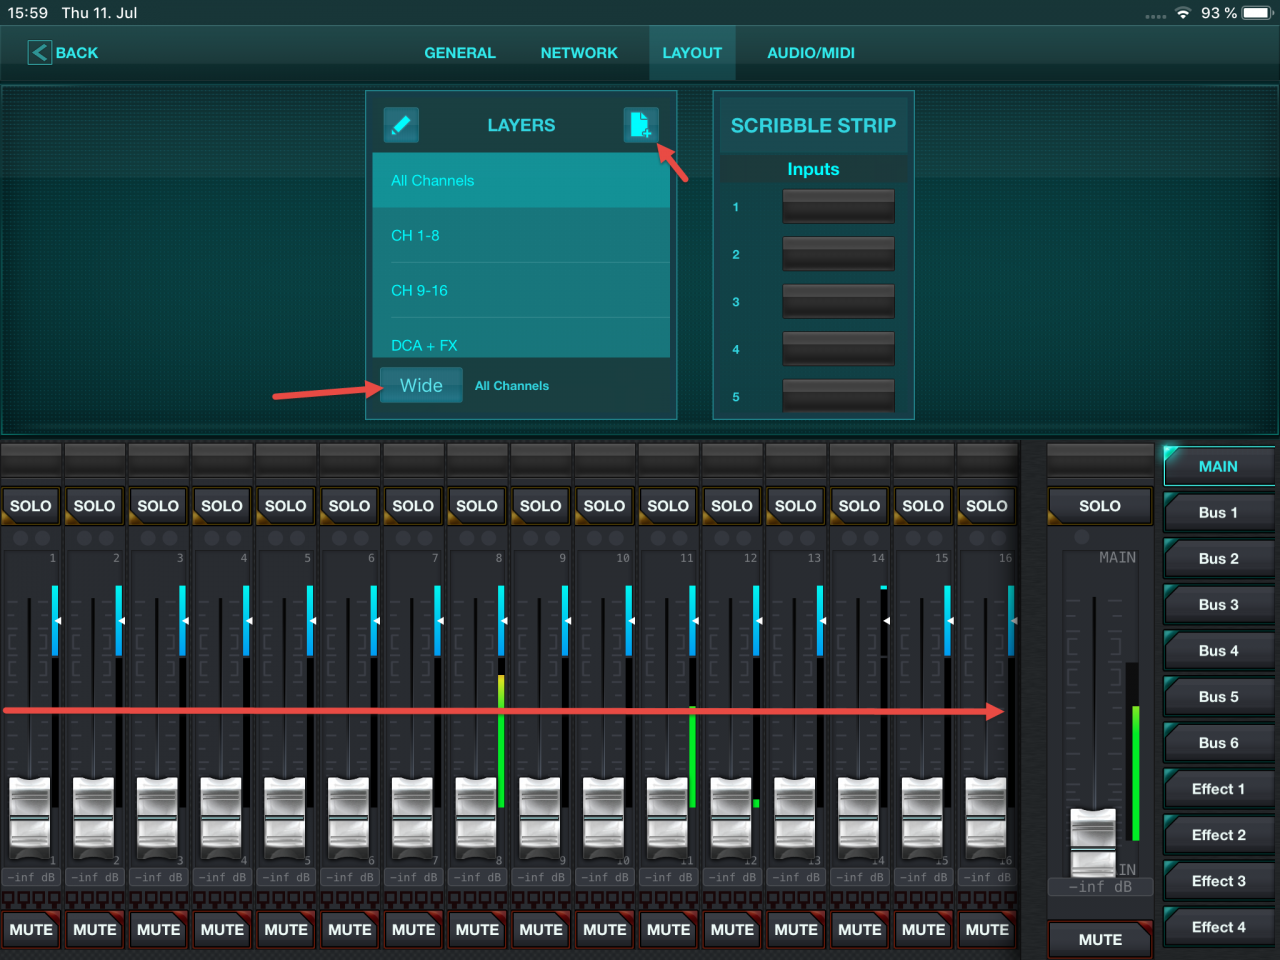Tap the battery icon in status bar
Screen dimensions: 1280x960
click(x=1257, y=13)
